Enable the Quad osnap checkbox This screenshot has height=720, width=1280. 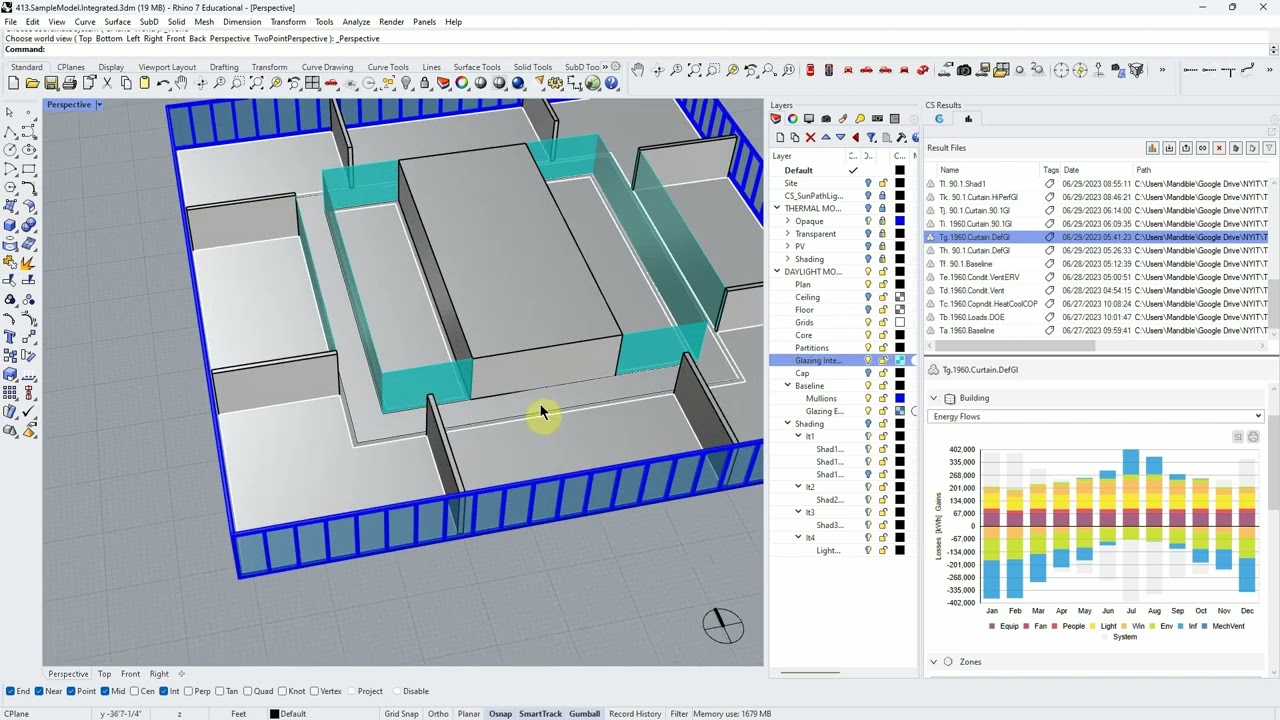[x=248, y=691]
